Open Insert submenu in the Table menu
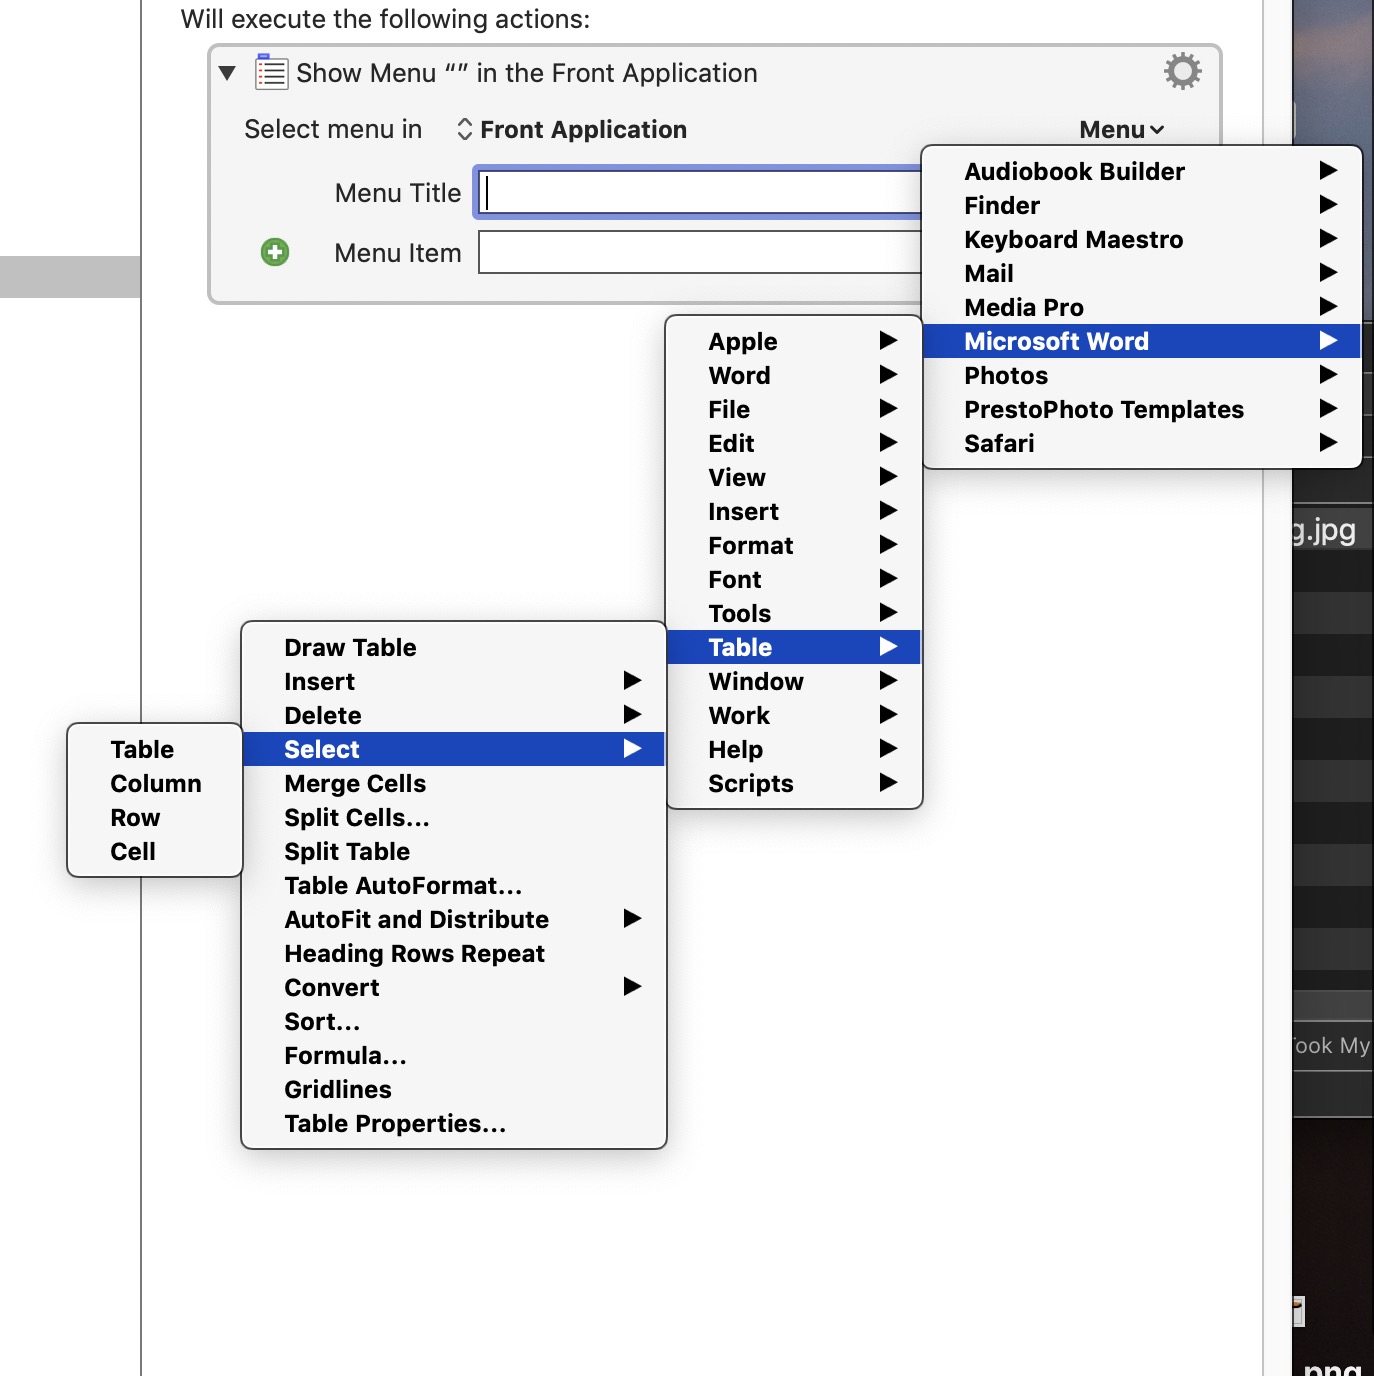 point(454,682)
